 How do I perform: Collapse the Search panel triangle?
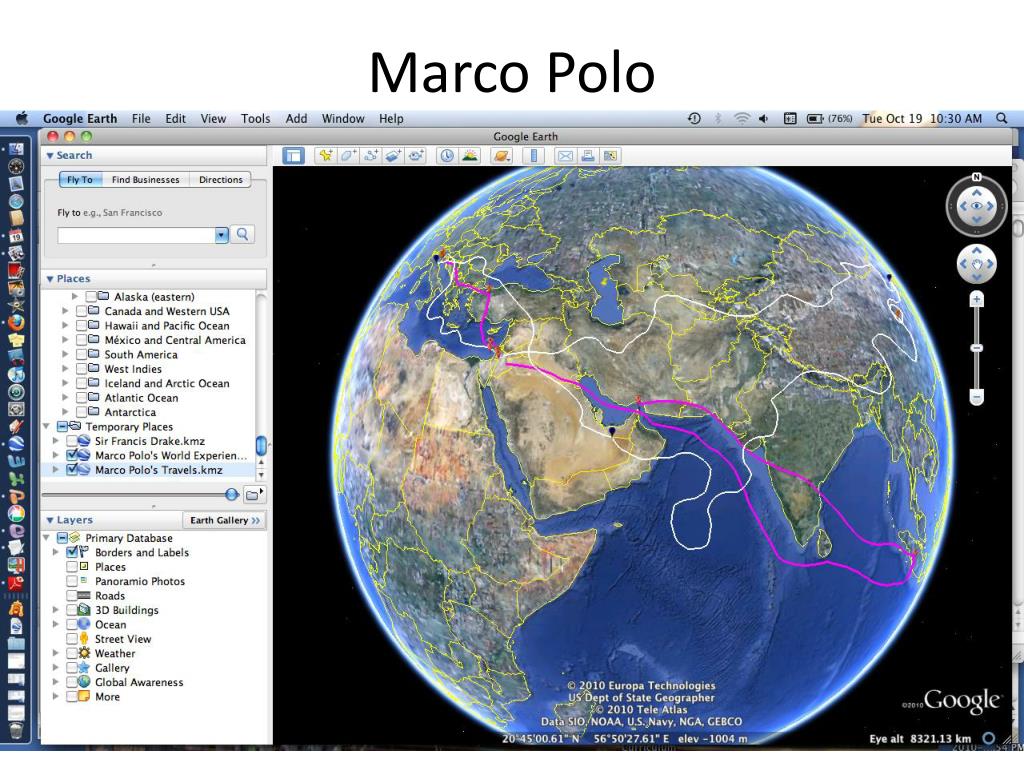pos(50,156)
